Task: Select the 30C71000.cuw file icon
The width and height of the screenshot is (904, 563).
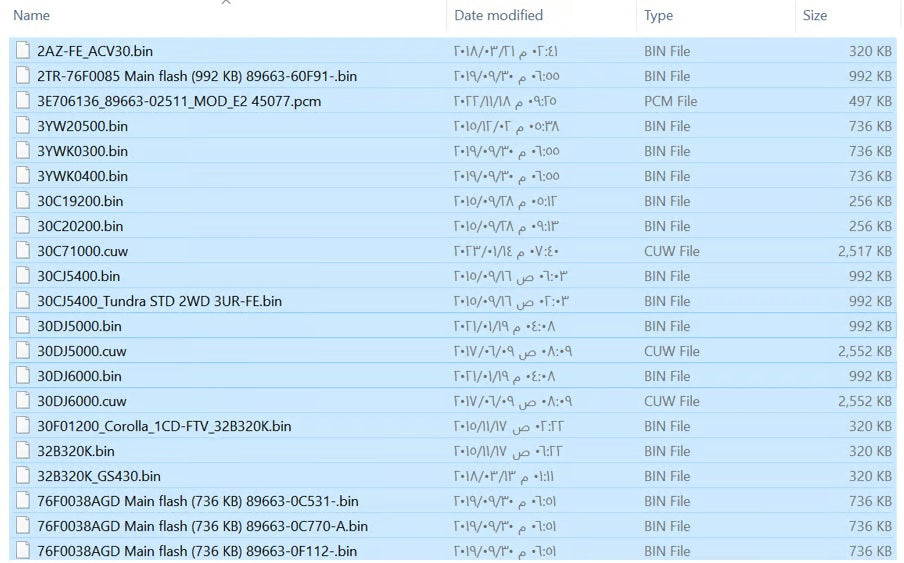Action: (x=23, y=251)
